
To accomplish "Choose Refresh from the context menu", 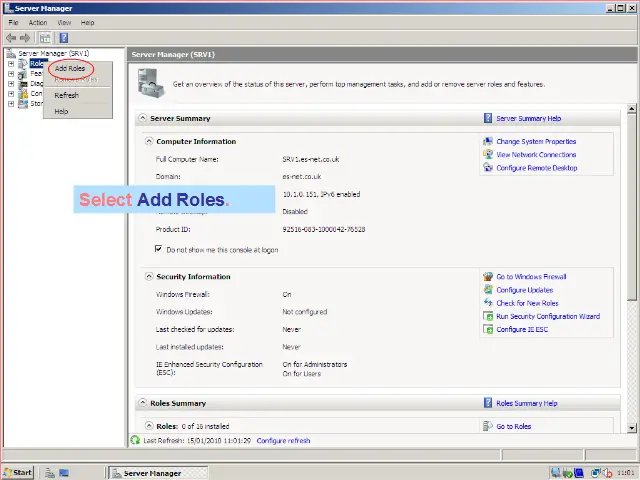I will pyautogui.click(x=66, y=95).
